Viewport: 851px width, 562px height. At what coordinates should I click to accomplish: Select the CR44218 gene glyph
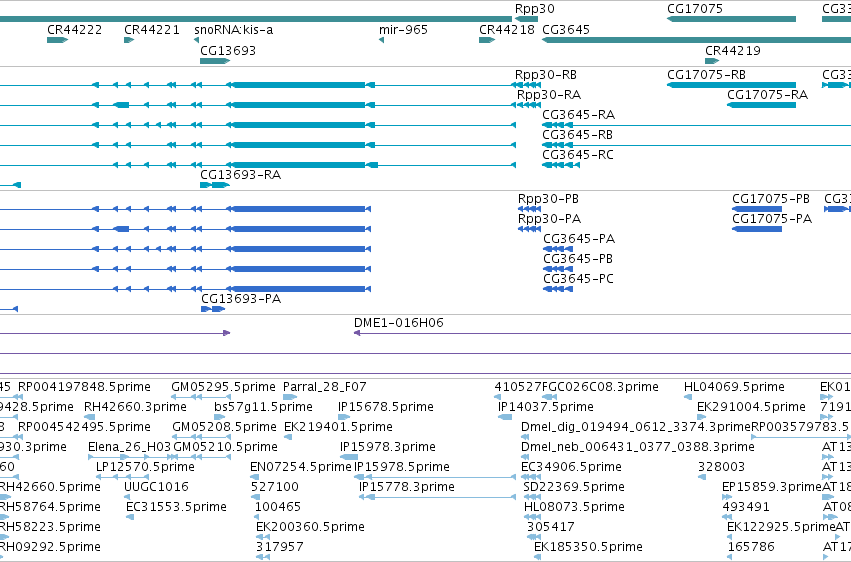(x=487, y=40)
